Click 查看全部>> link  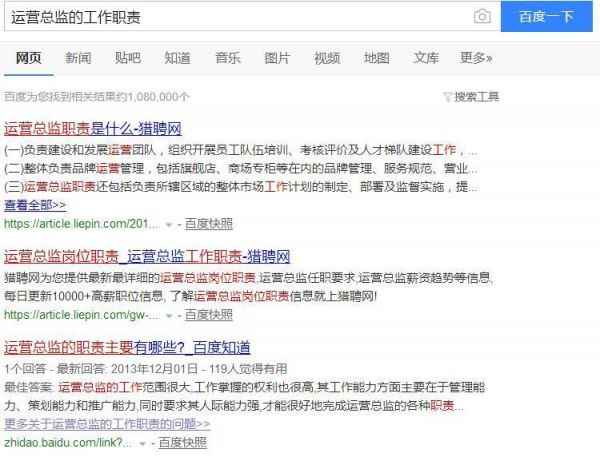(35, 205)
